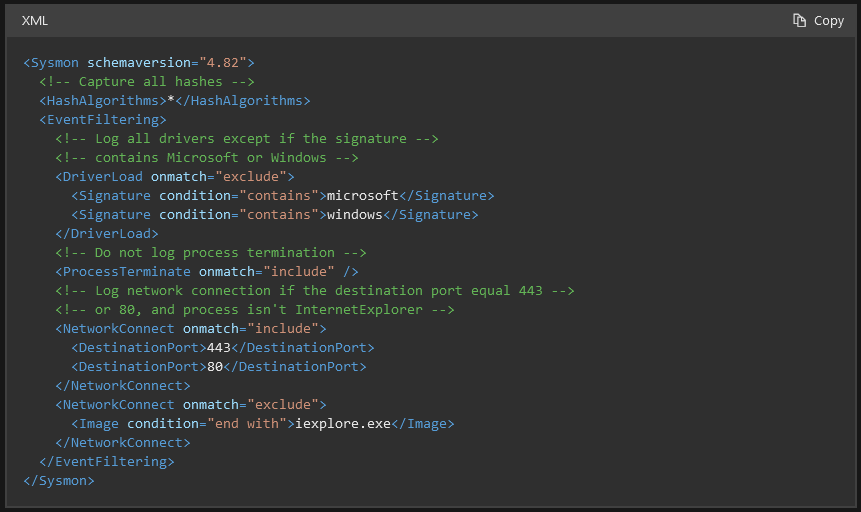Click the Image condition iexplore.exe line

click(x=263, y=424)
